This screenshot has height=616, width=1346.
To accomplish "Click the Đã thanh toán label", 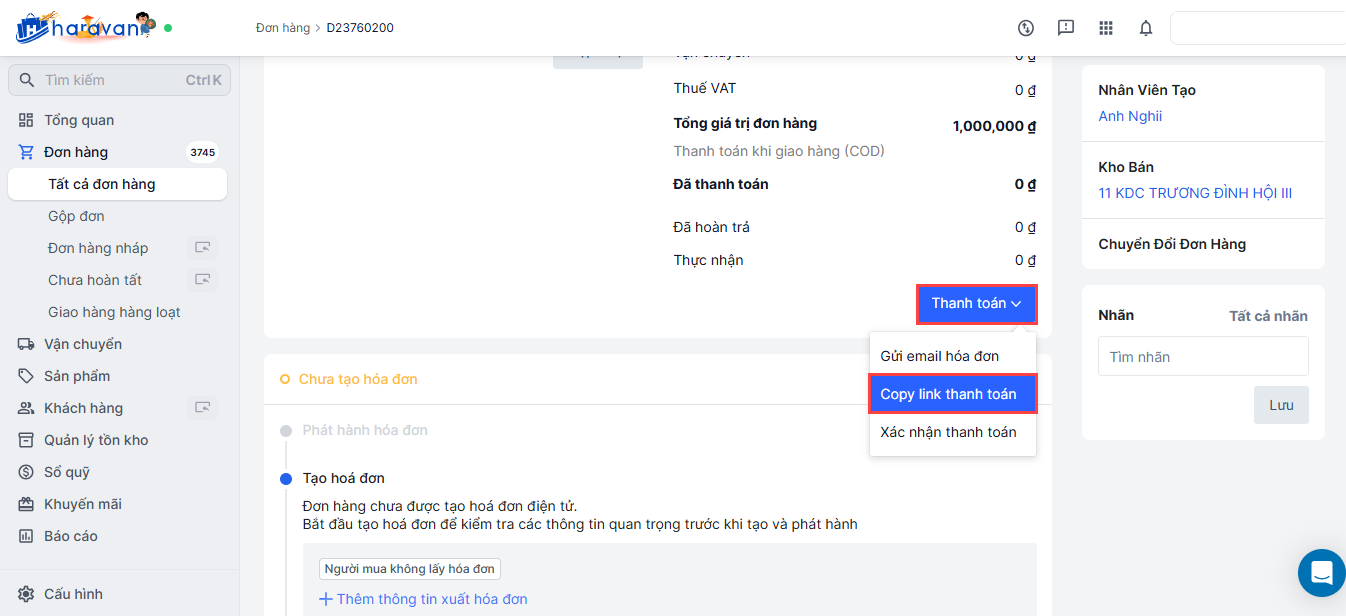I will pos(721,184).
